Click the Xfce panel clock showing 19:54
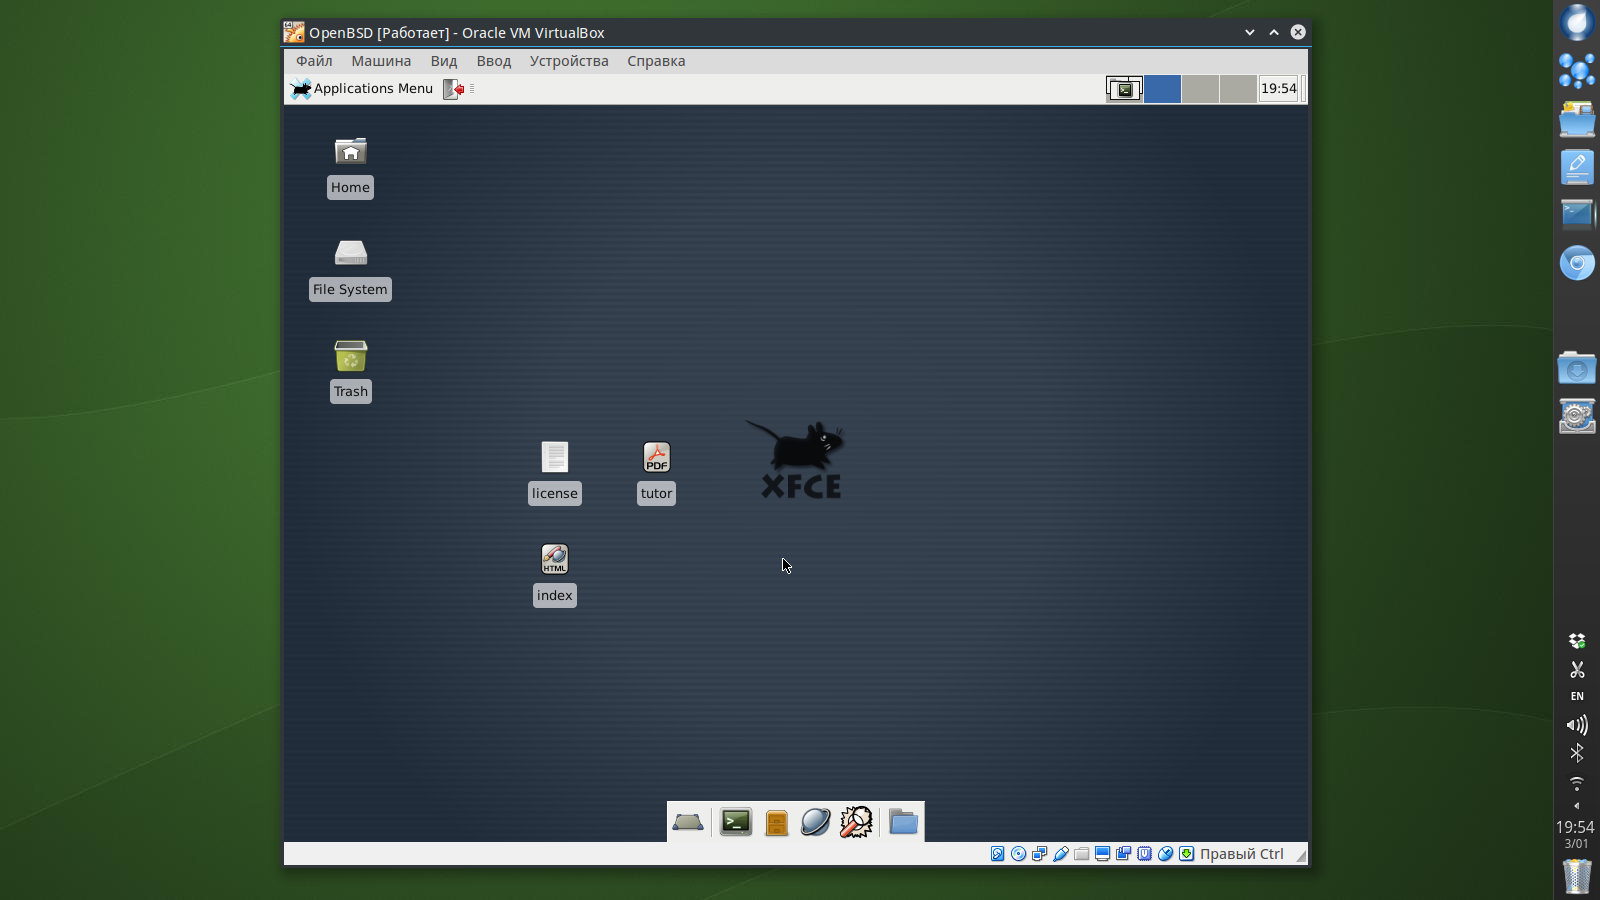The height and width of the screenshot is (900, 1600). point(1278,89)
